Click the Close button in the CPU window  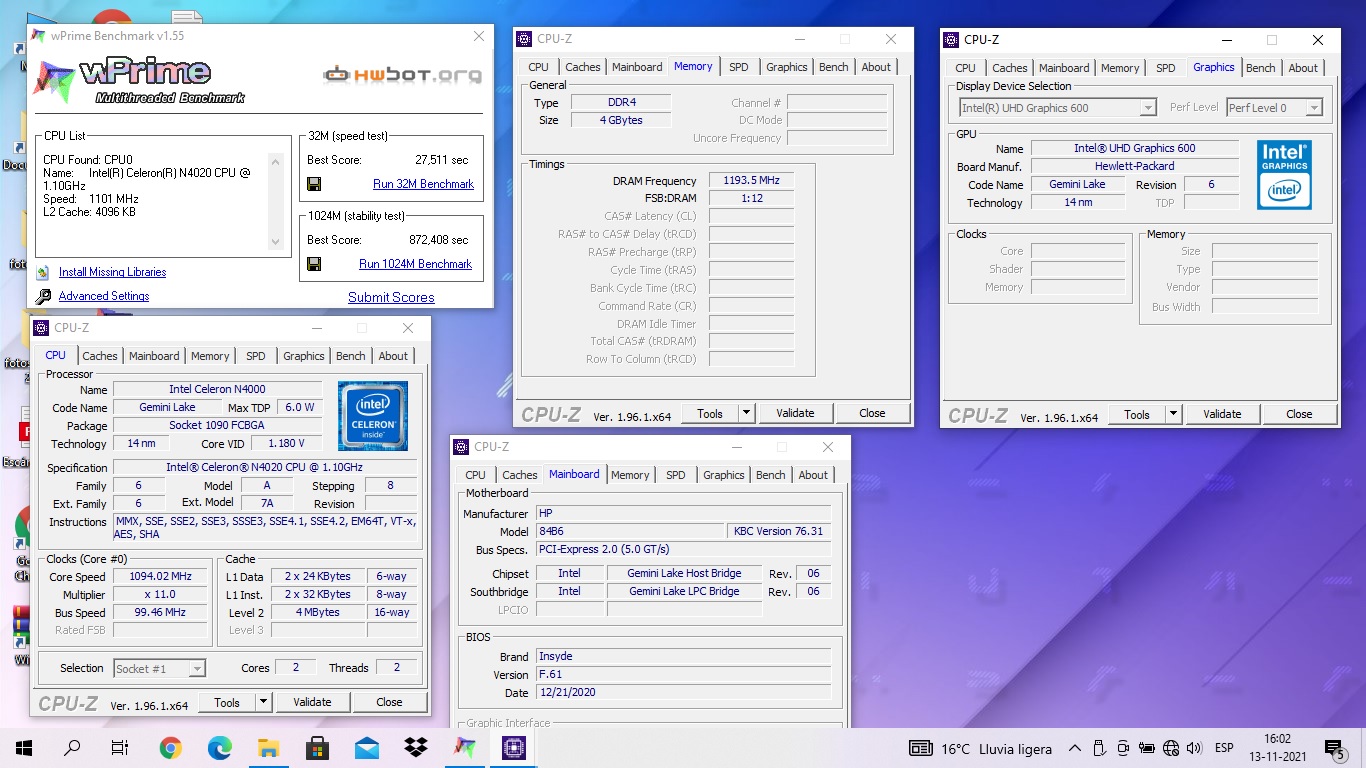(389, 702)
